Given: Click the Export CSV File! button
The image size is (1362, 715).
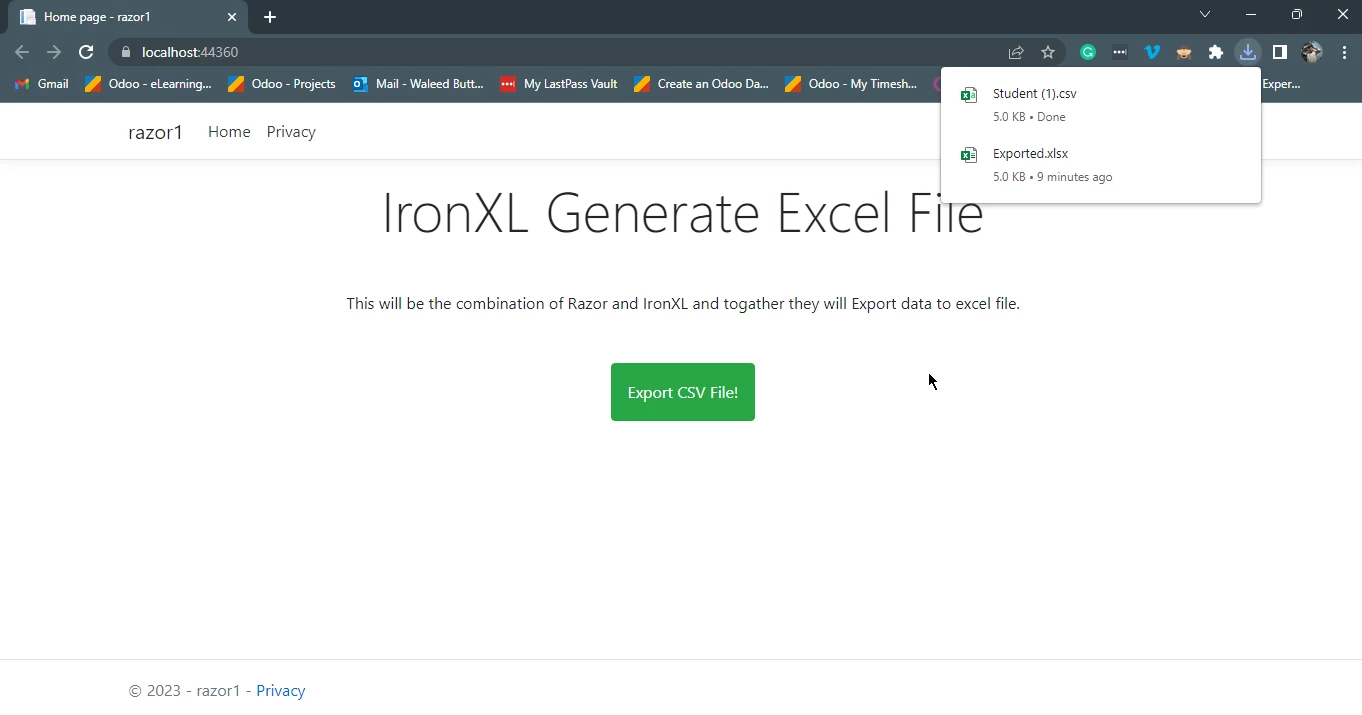Looking at the screenshot, I should click(682, 392).
